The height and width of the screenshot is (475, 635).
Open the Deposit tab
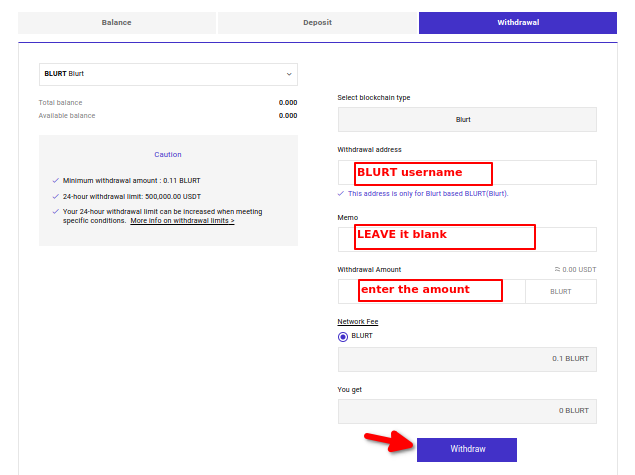tap(318, 23)
